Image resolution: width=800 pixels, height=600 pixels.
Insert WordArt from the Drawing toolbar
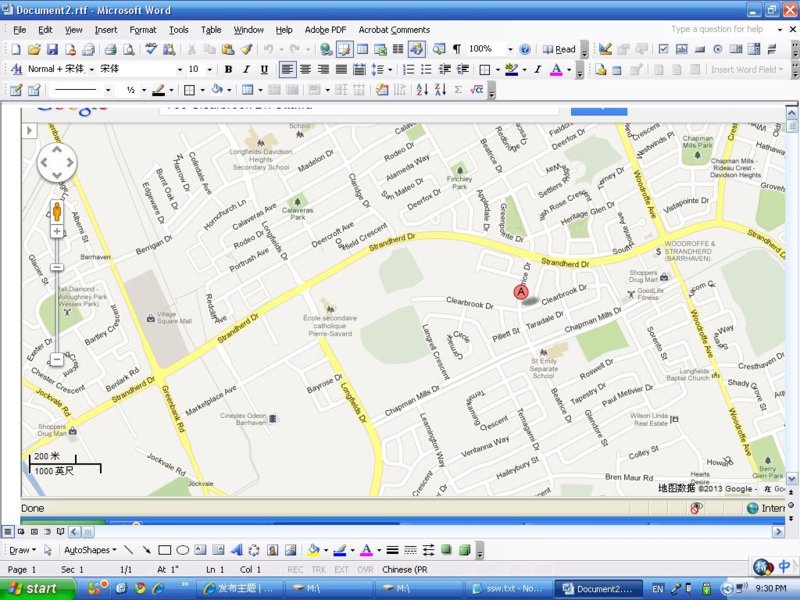click(237, 550)
